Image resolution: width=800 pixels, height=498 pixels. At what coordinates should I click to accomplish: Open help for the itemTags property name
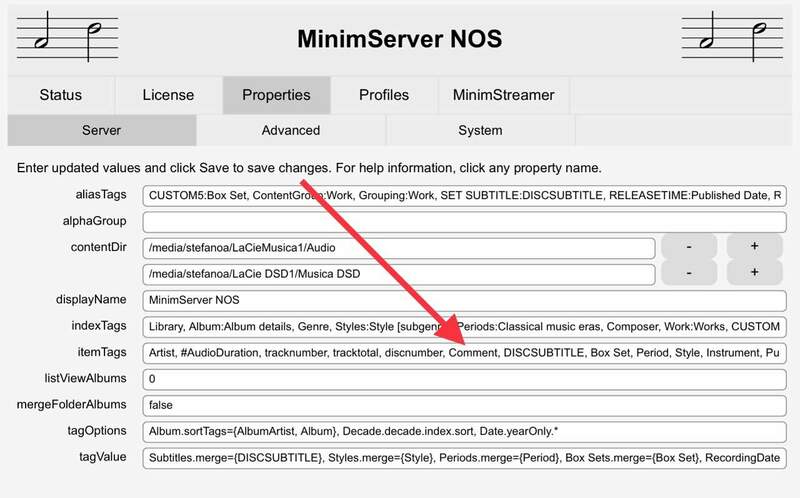tap(101, 352)
